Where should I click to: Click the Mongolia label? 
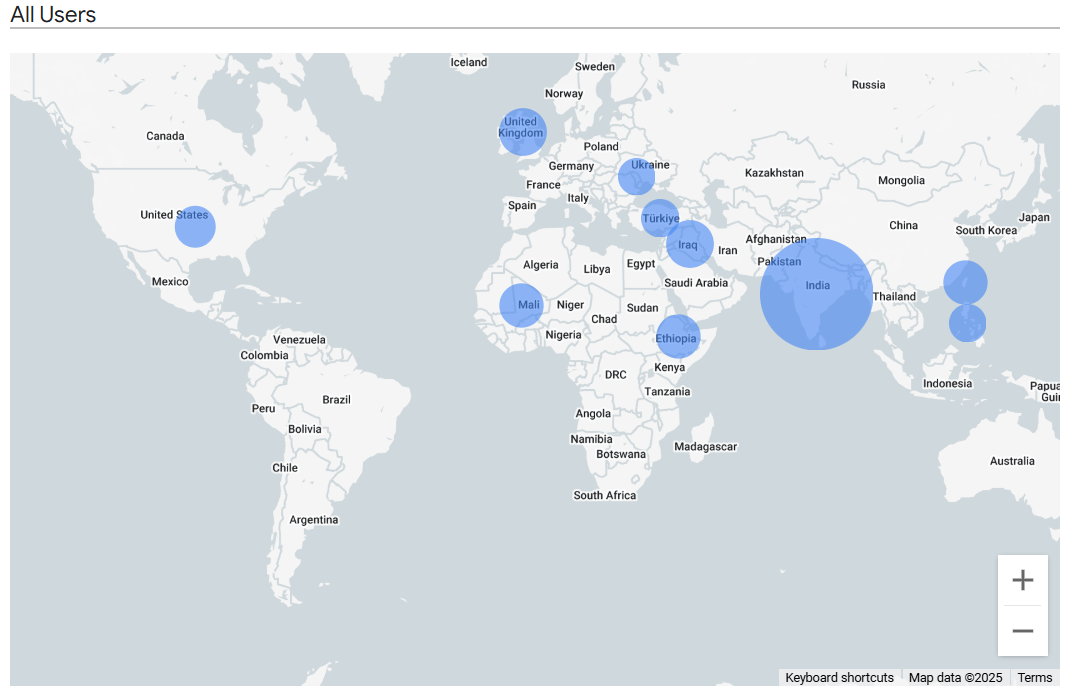click(x=901, y=180)
